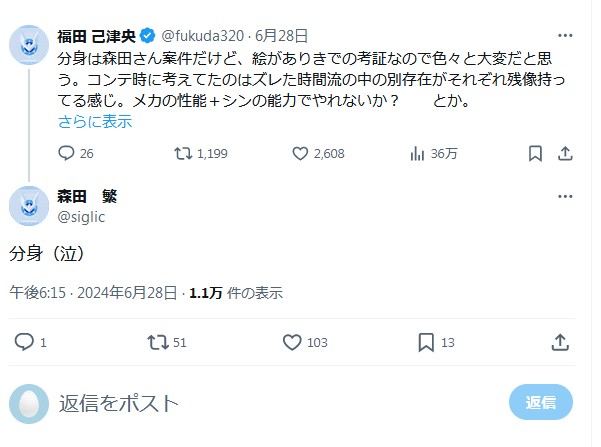Open @fukuda320 handle link
Screen dimensions: 601x447
200,36
